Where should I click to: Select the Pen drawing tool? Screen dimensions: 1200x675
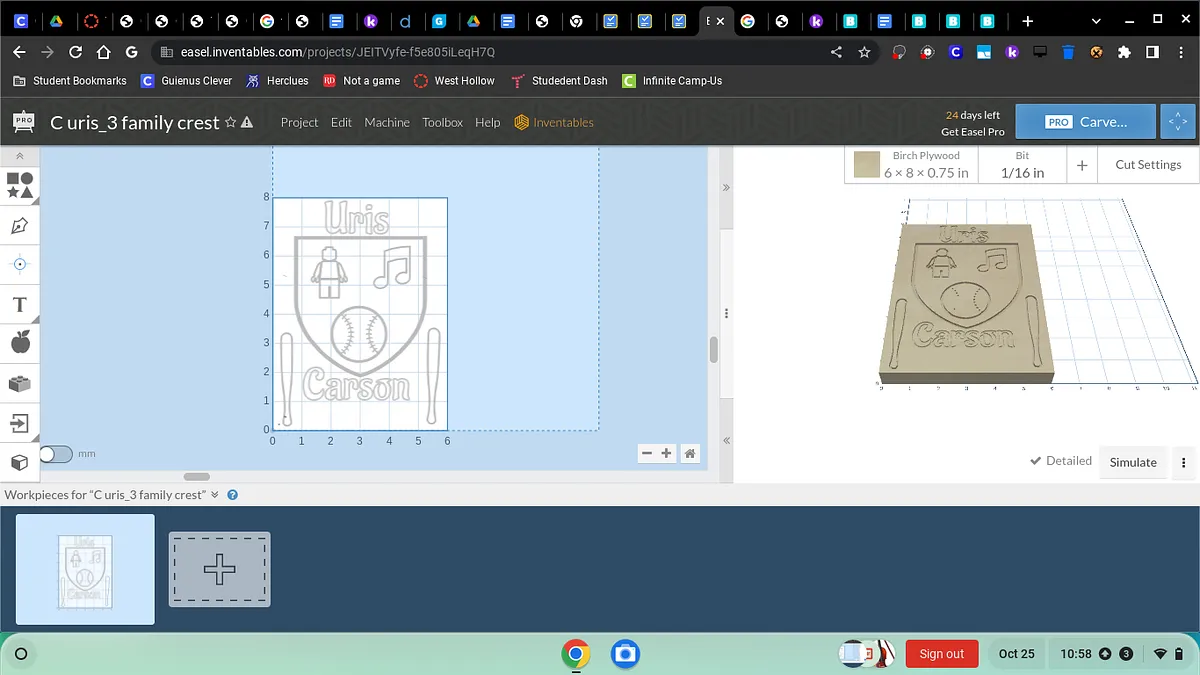tap(20, 226)
